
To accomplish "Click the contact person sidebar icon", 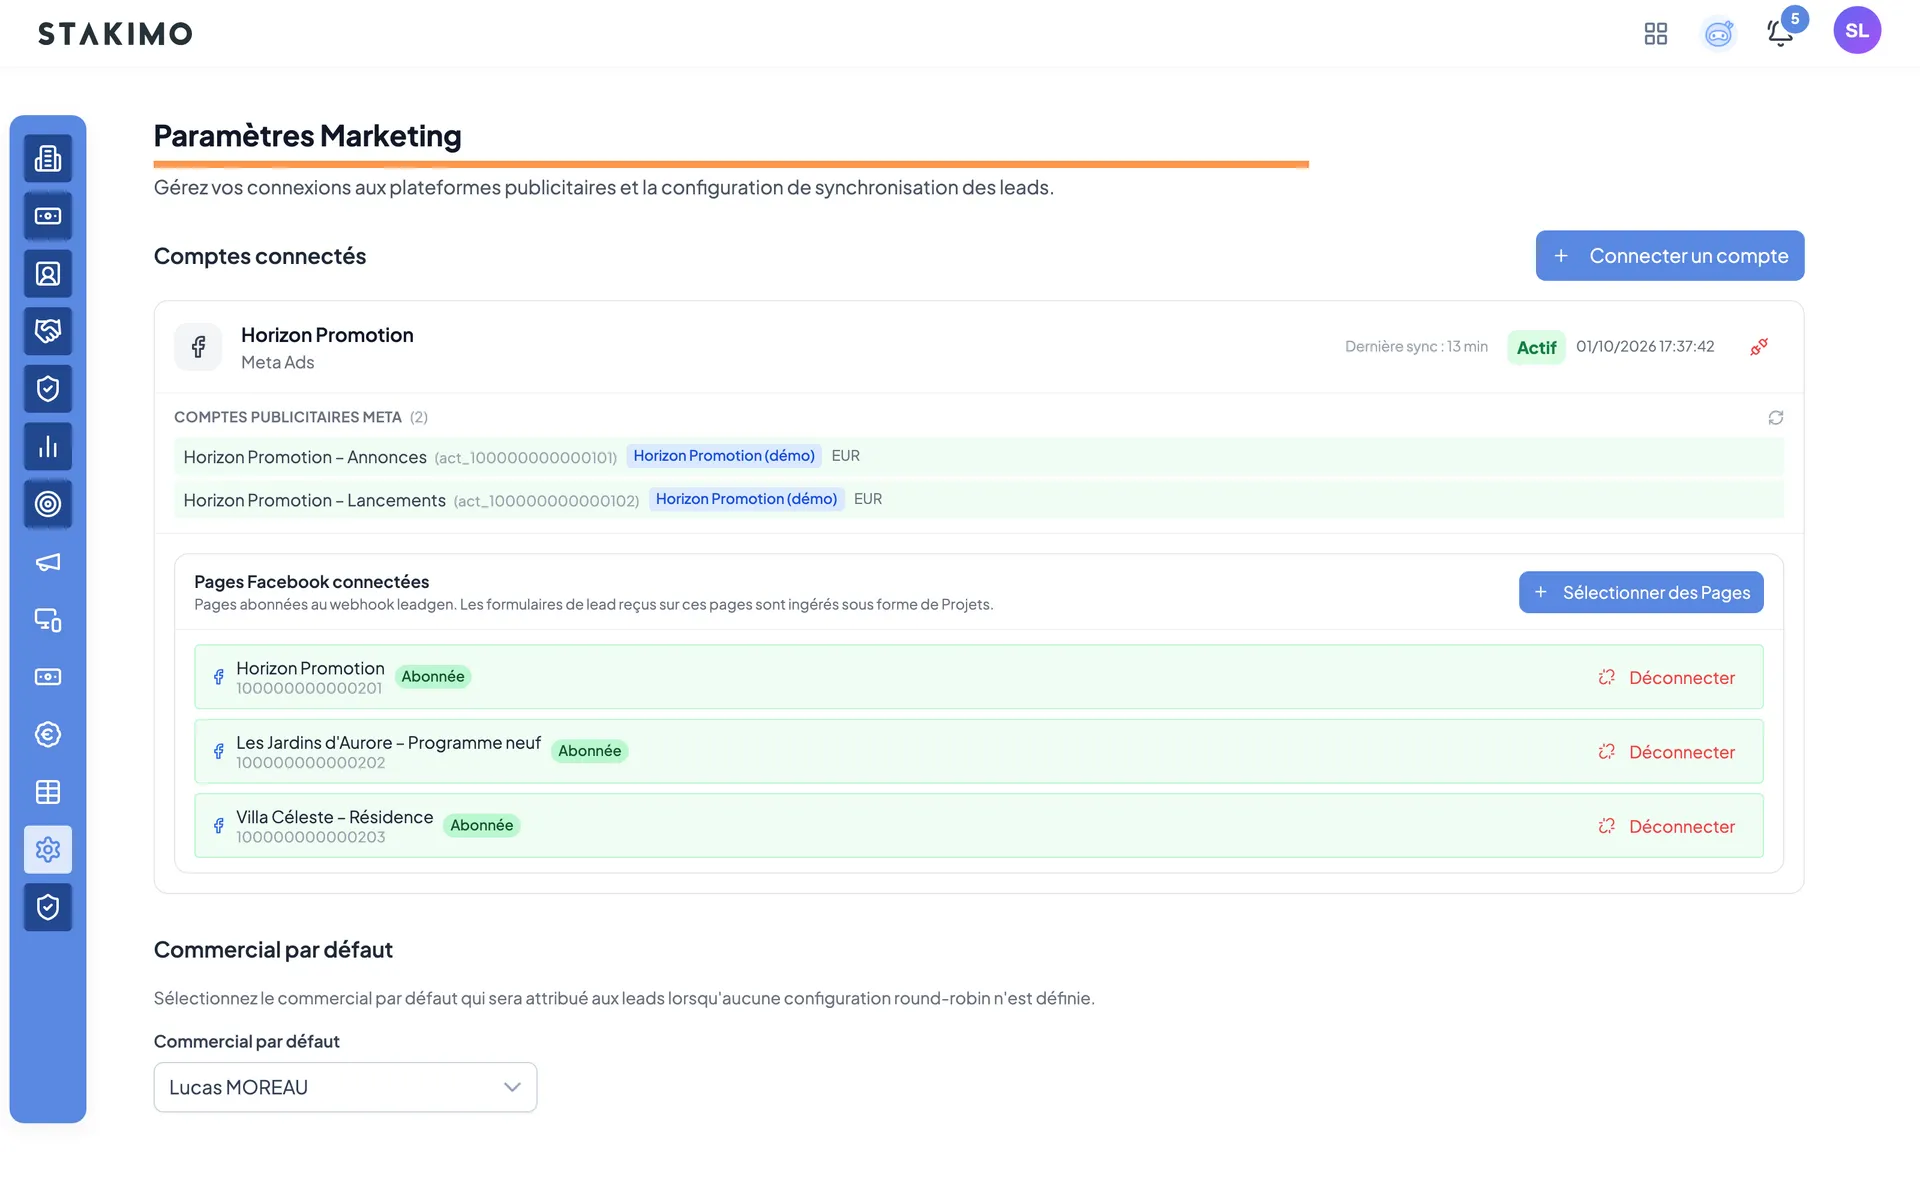I will [x=48, y=274].
